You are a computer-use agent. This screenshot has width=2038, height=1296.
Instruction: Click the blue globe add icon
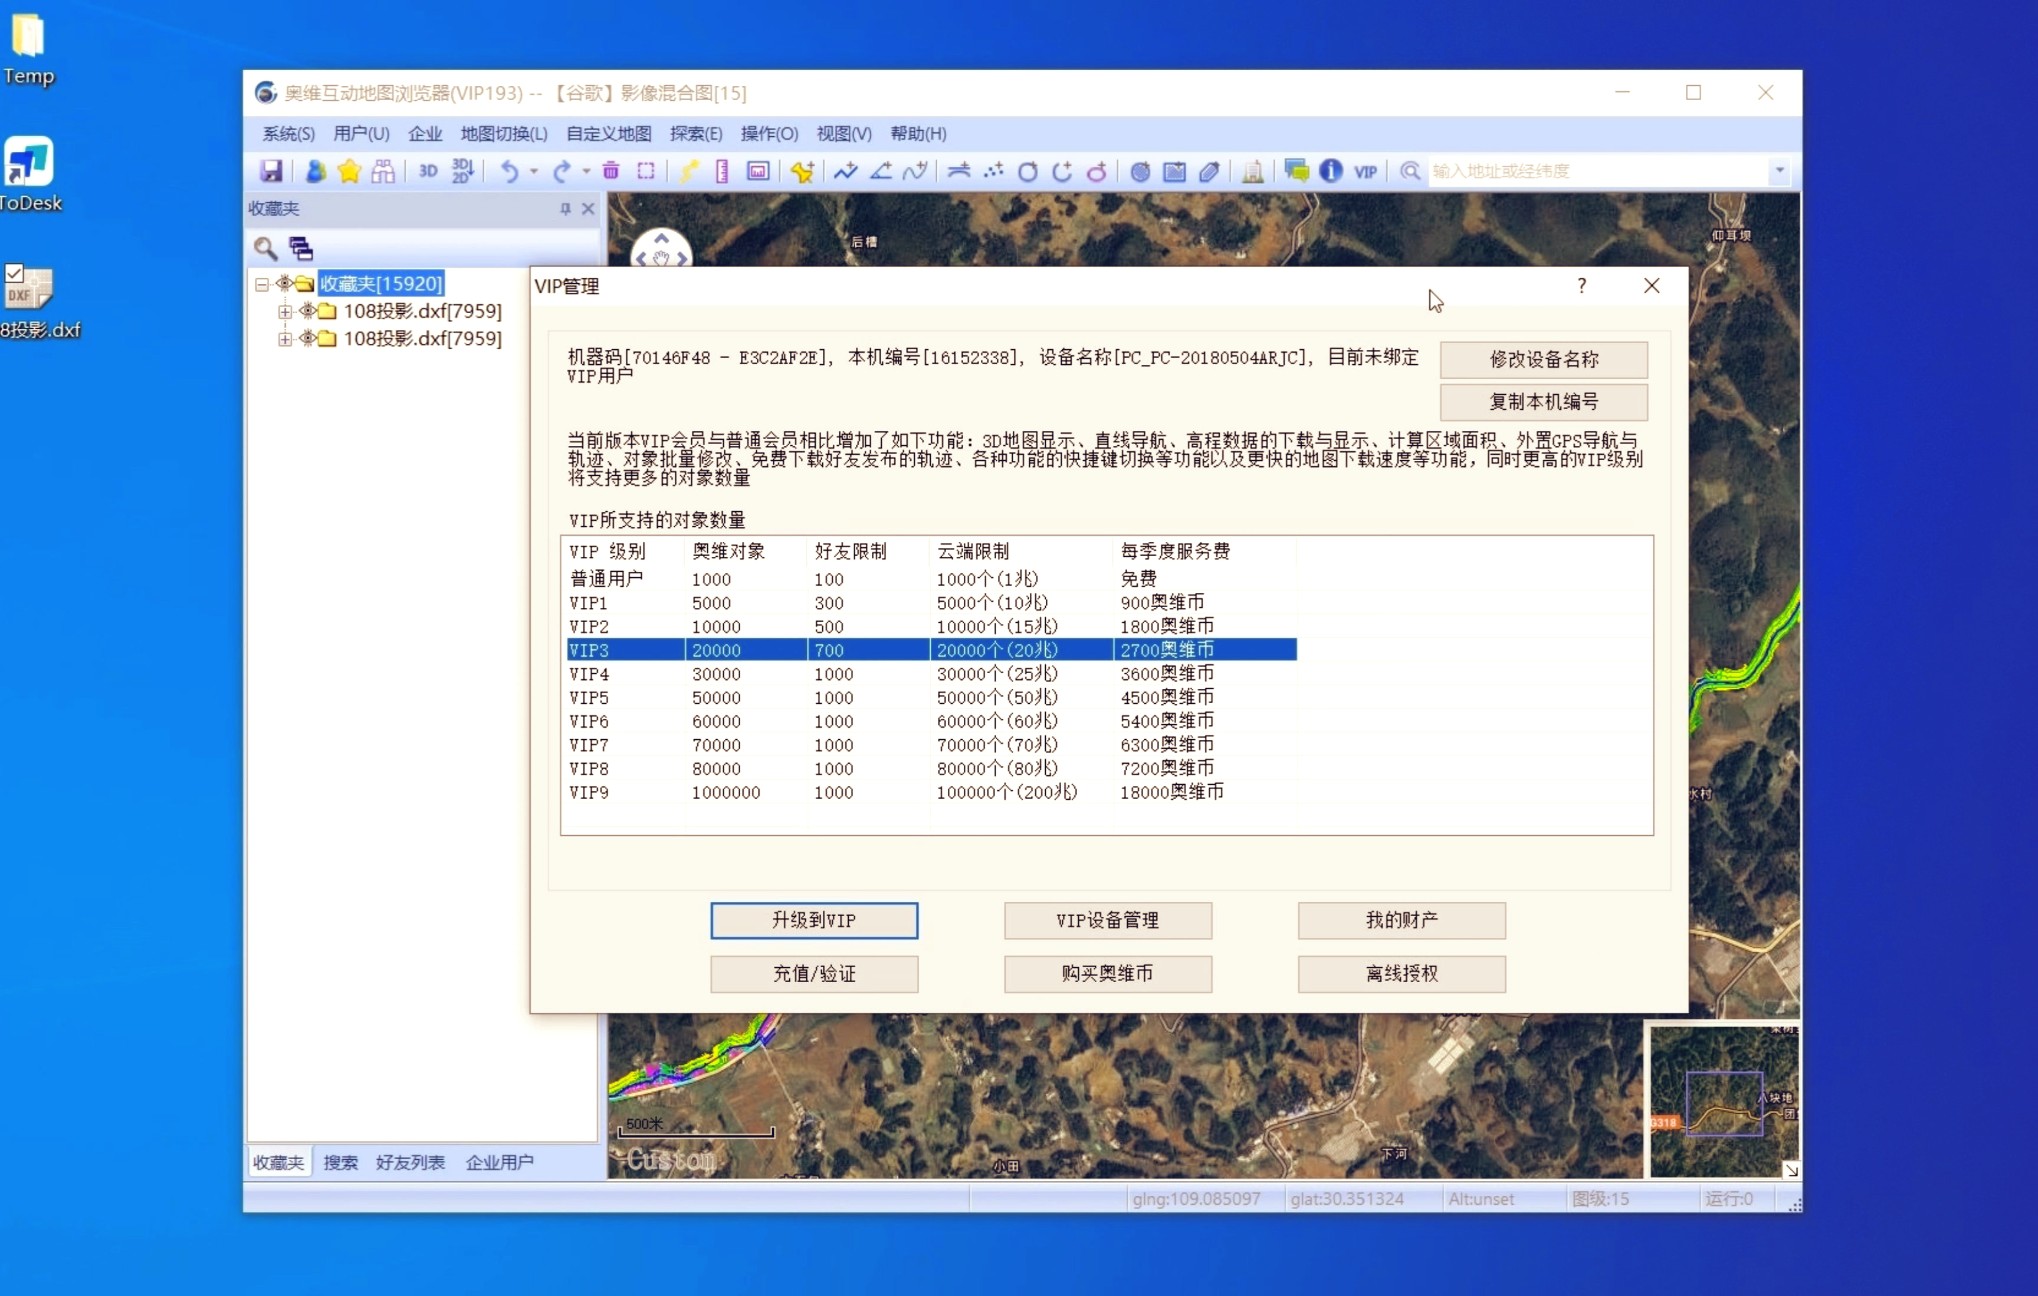[x=1140, y=171]
